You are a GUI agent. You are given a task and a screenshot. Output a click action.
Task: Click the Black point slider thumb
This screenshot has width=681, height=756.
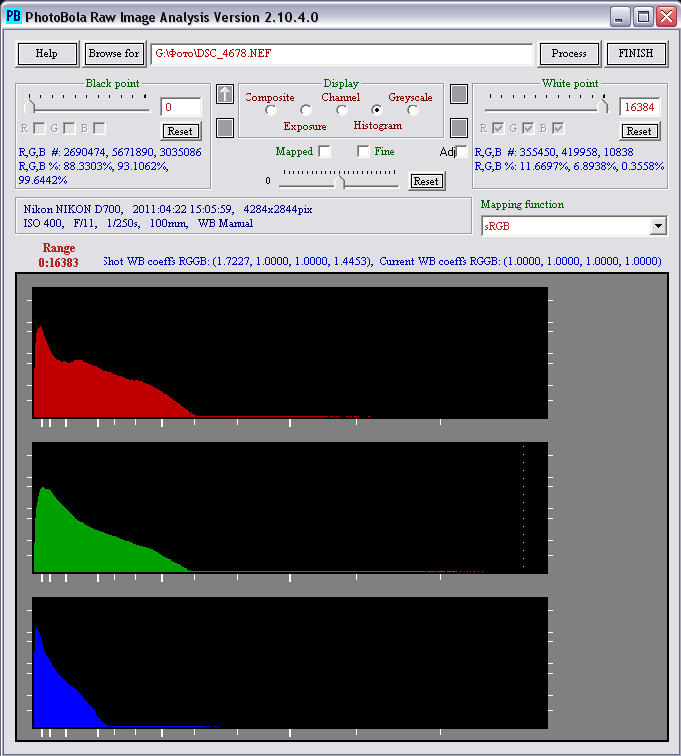point(29,106)
